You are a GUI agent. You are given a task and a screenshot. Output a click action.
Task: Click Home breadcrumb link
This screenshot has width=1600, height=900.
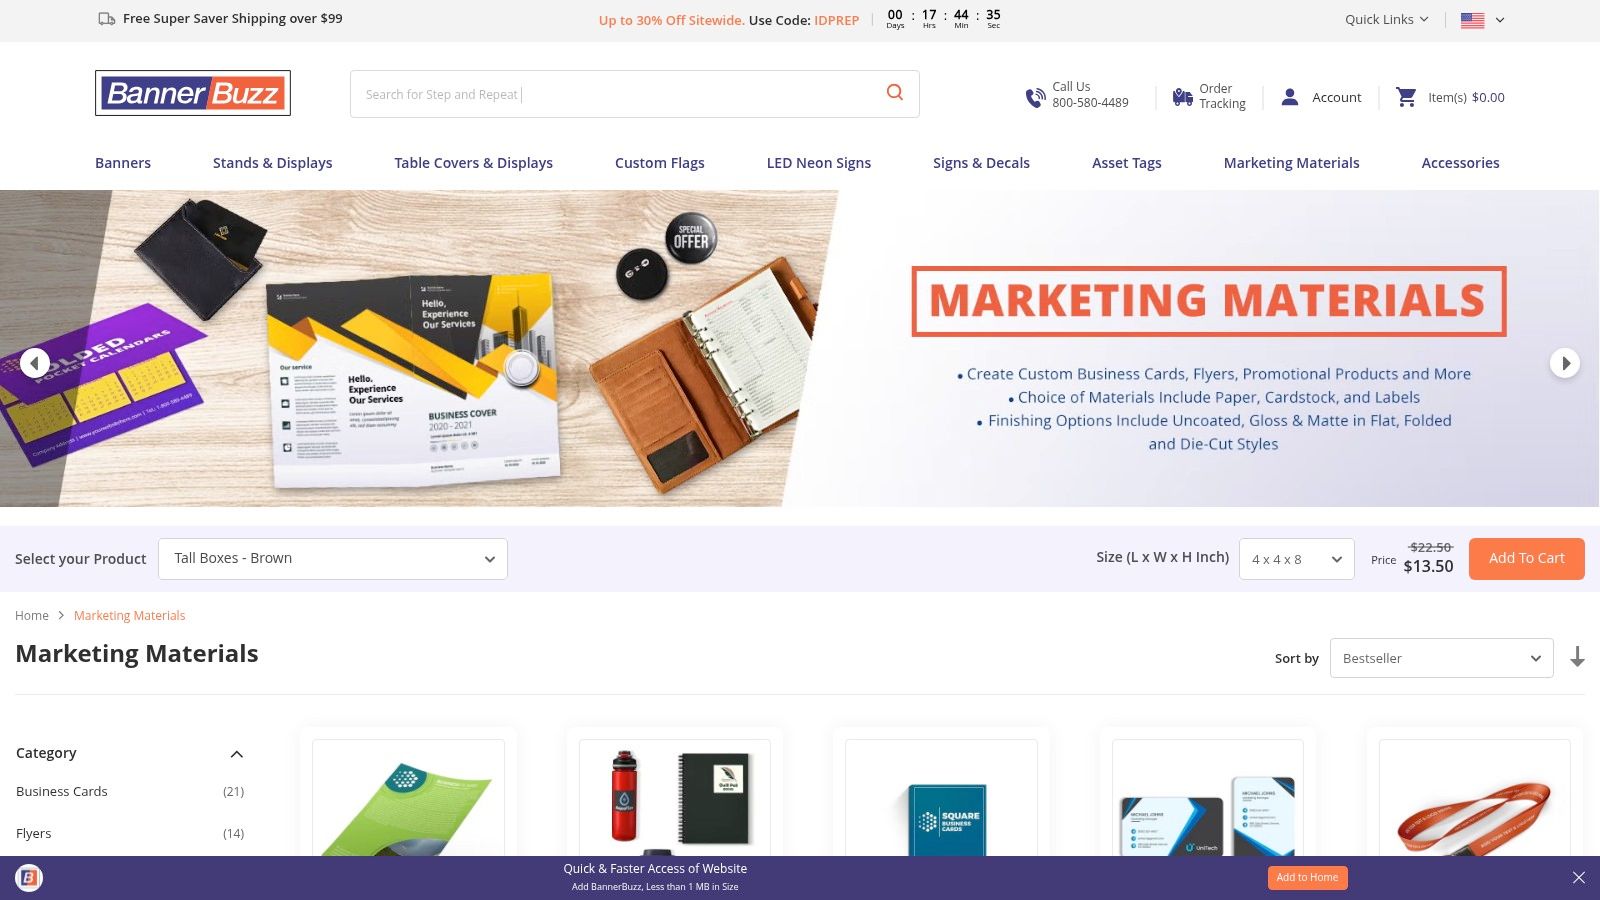coord(32,616)
